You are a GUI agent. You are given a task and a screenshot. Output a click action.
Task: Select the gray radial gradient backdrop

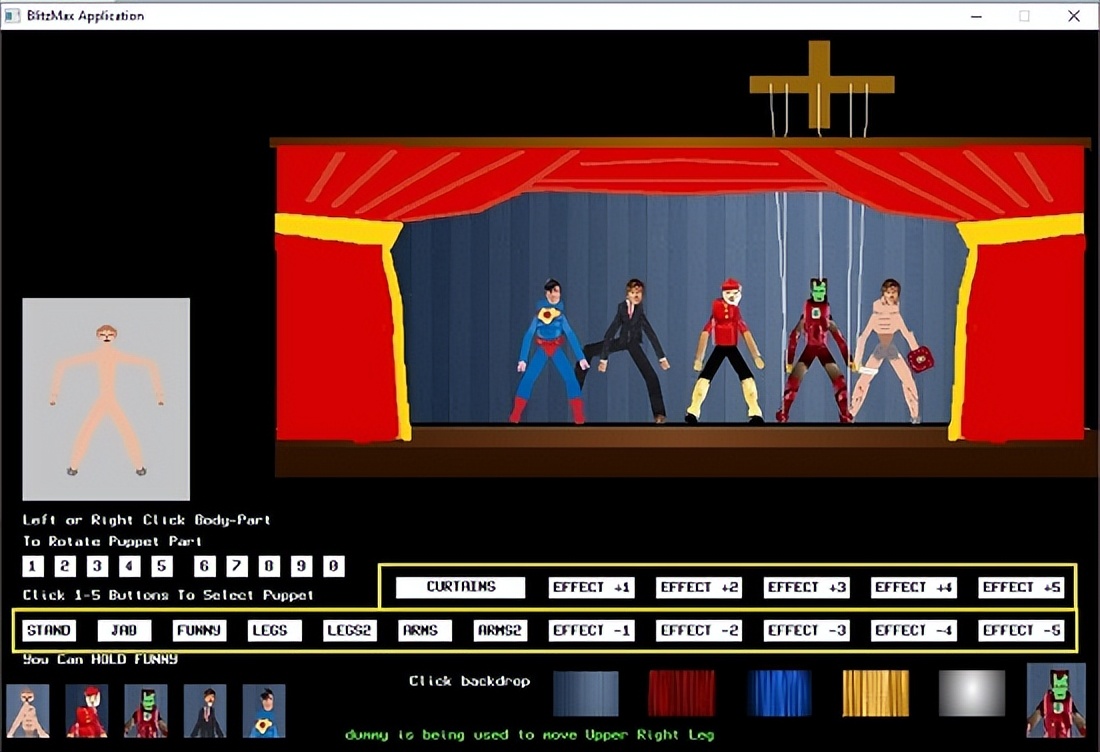coord(971,693)
